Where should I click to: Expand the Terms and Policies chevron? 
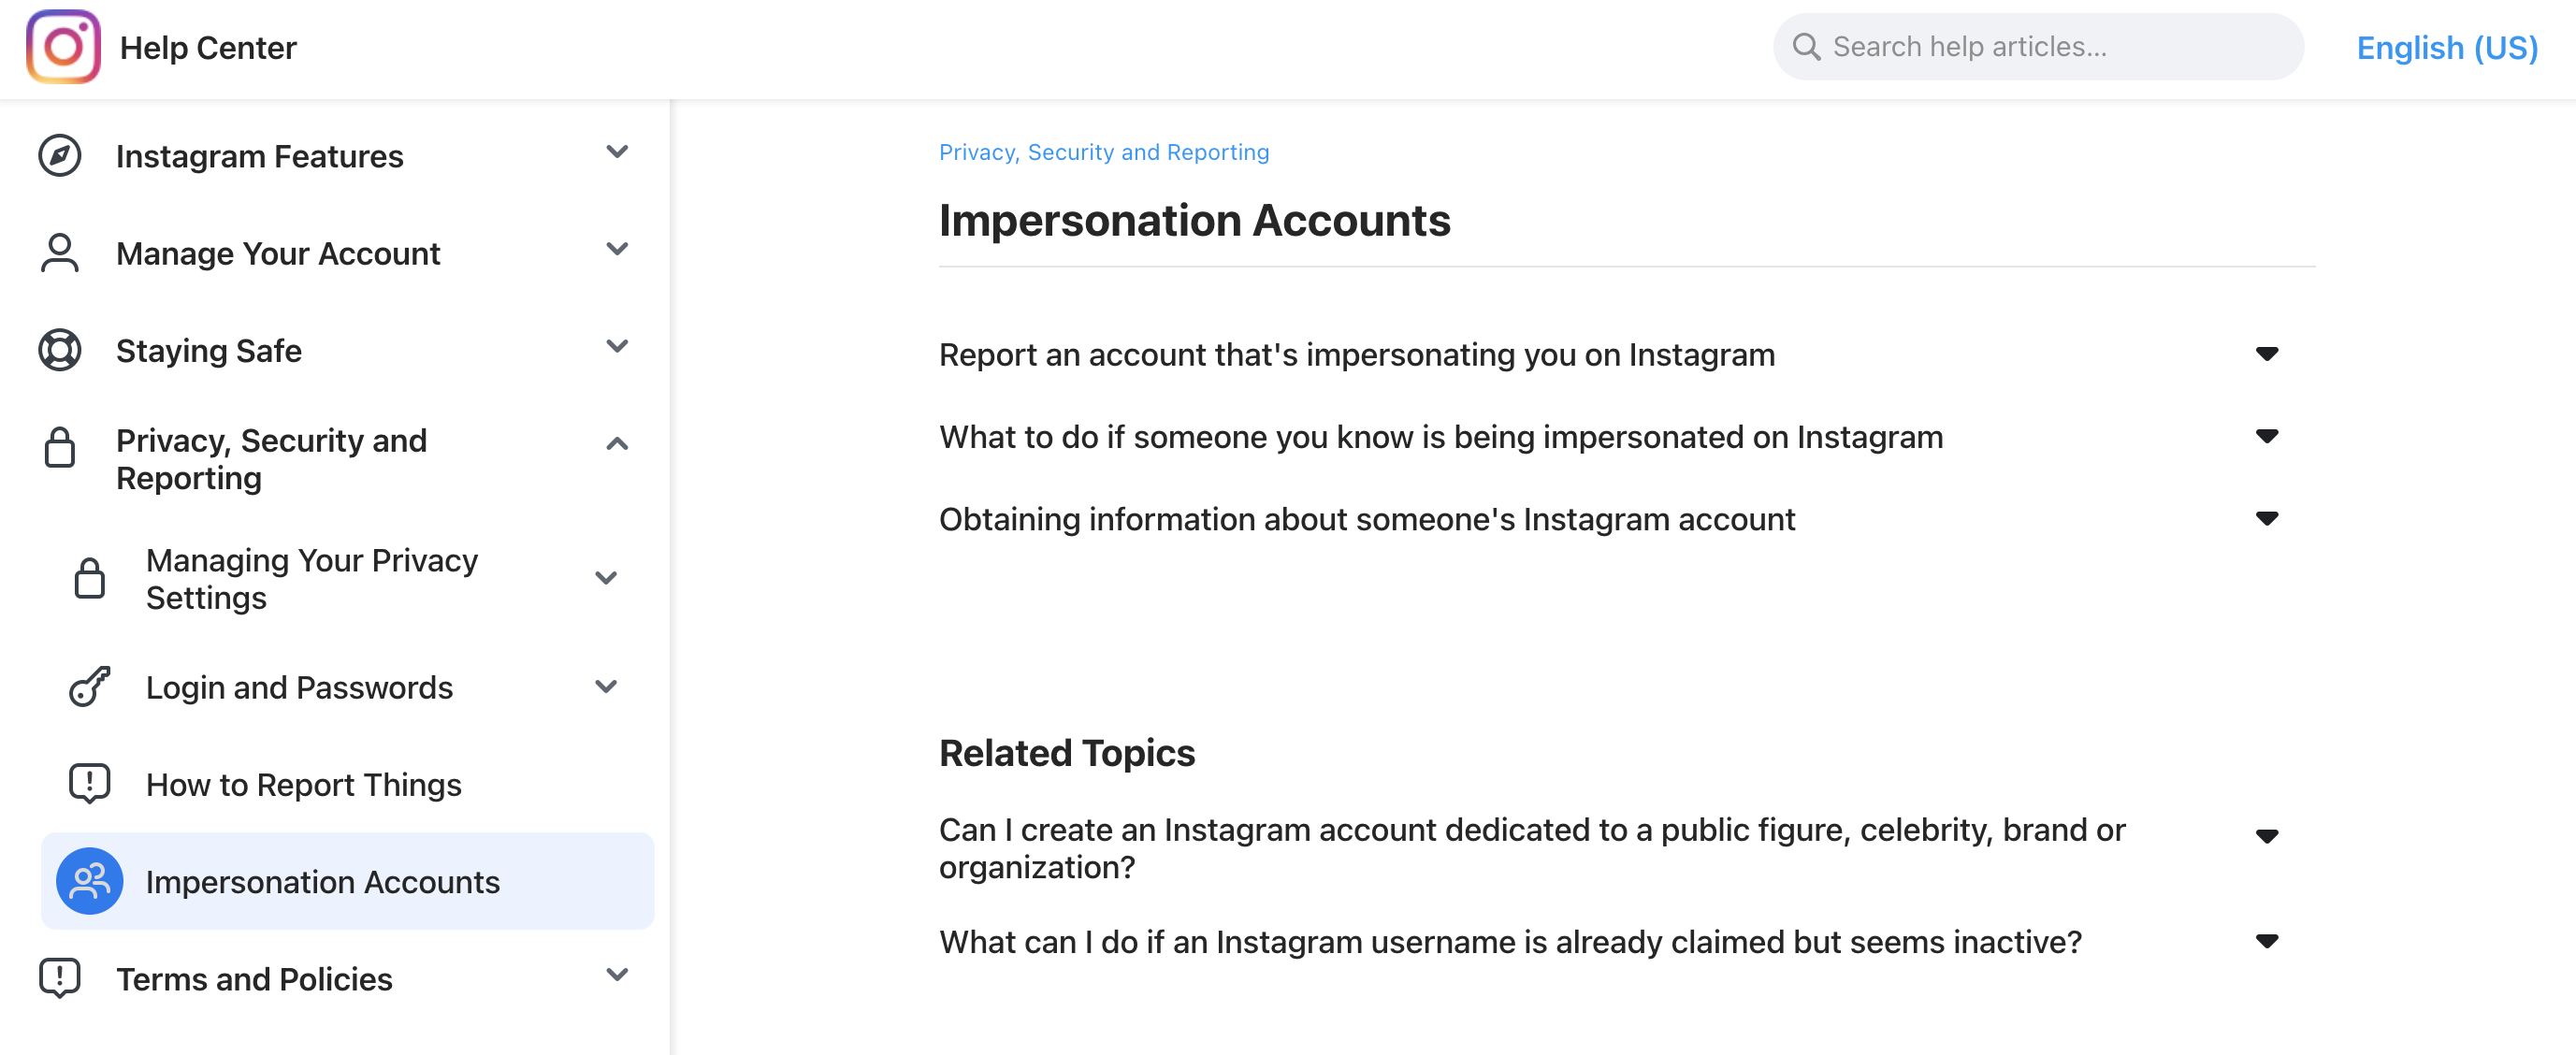pyautogui.click(x=617, y=975)
